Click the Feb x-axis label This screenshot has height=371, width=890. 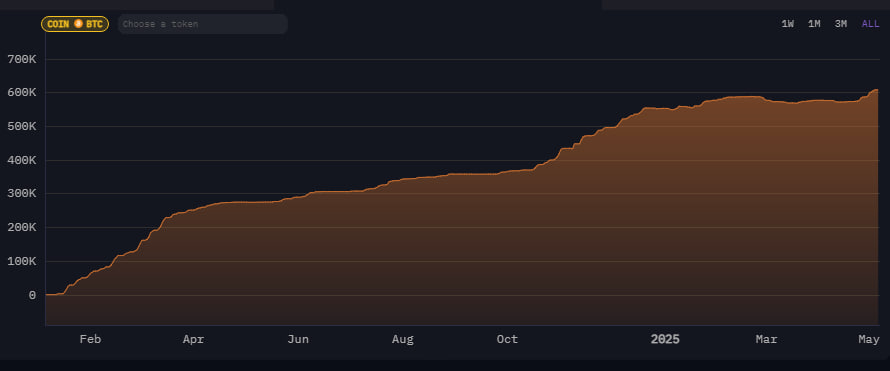90,339
